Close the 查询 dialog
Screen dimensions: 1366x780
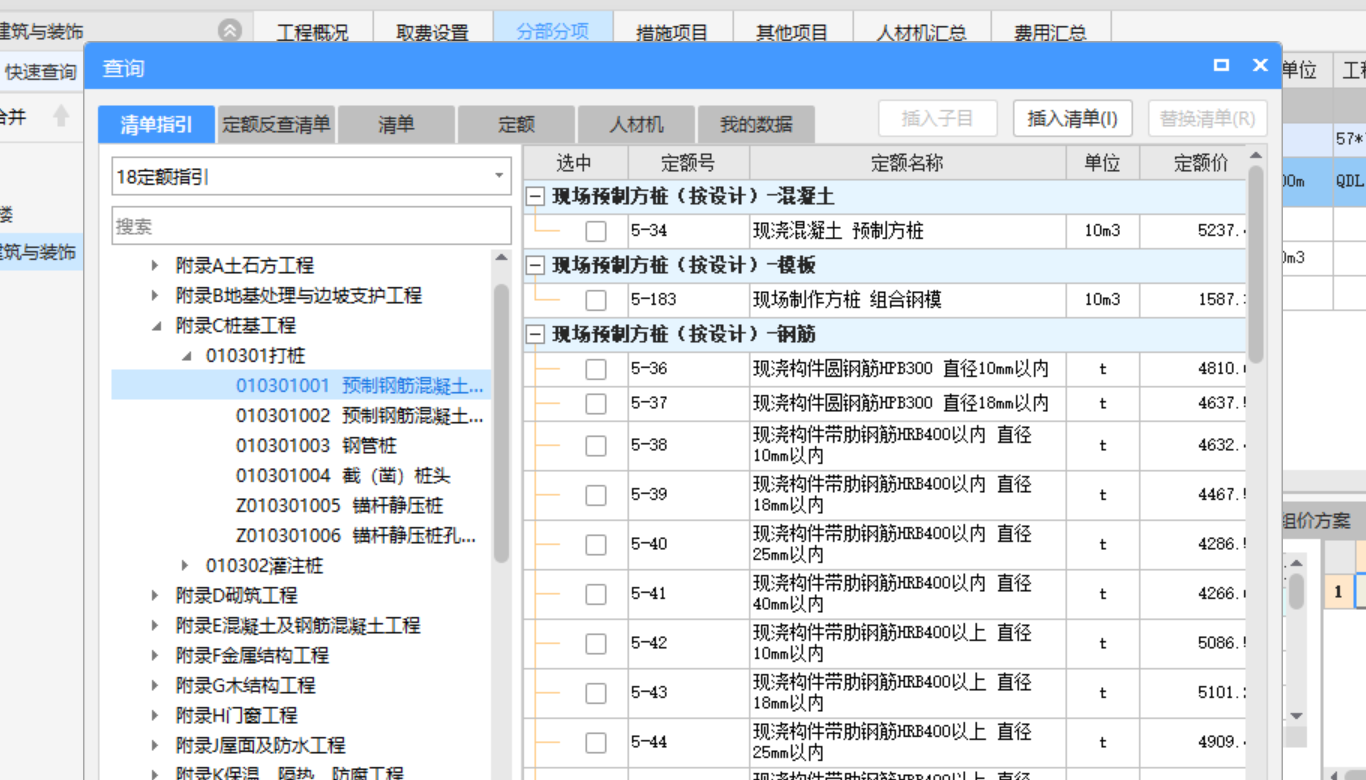click(x=1260, y=65)
